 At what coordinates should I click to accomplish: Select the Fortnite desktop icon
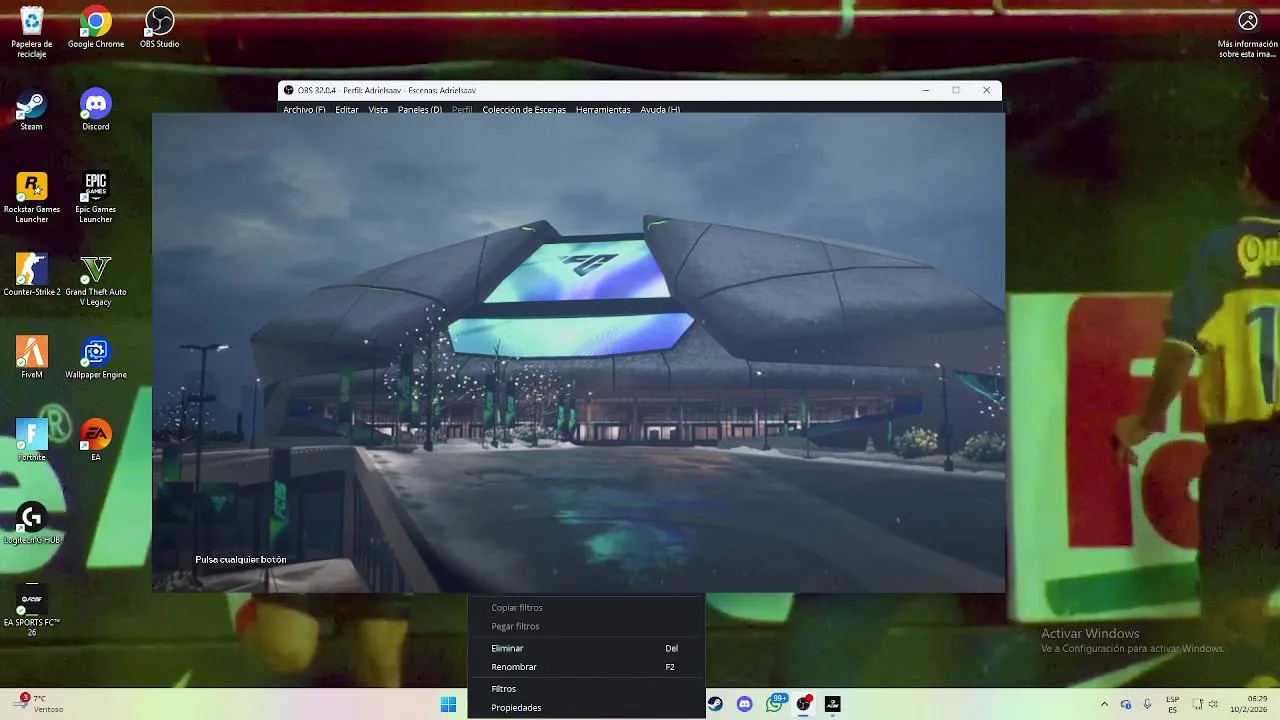click(x=32, y=440)
